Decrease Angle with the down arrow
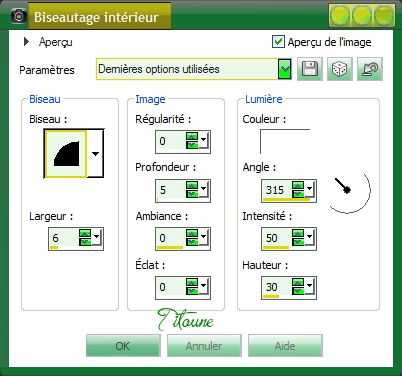The width and height of the screenshot is (402, 376). tap(298, 194)
